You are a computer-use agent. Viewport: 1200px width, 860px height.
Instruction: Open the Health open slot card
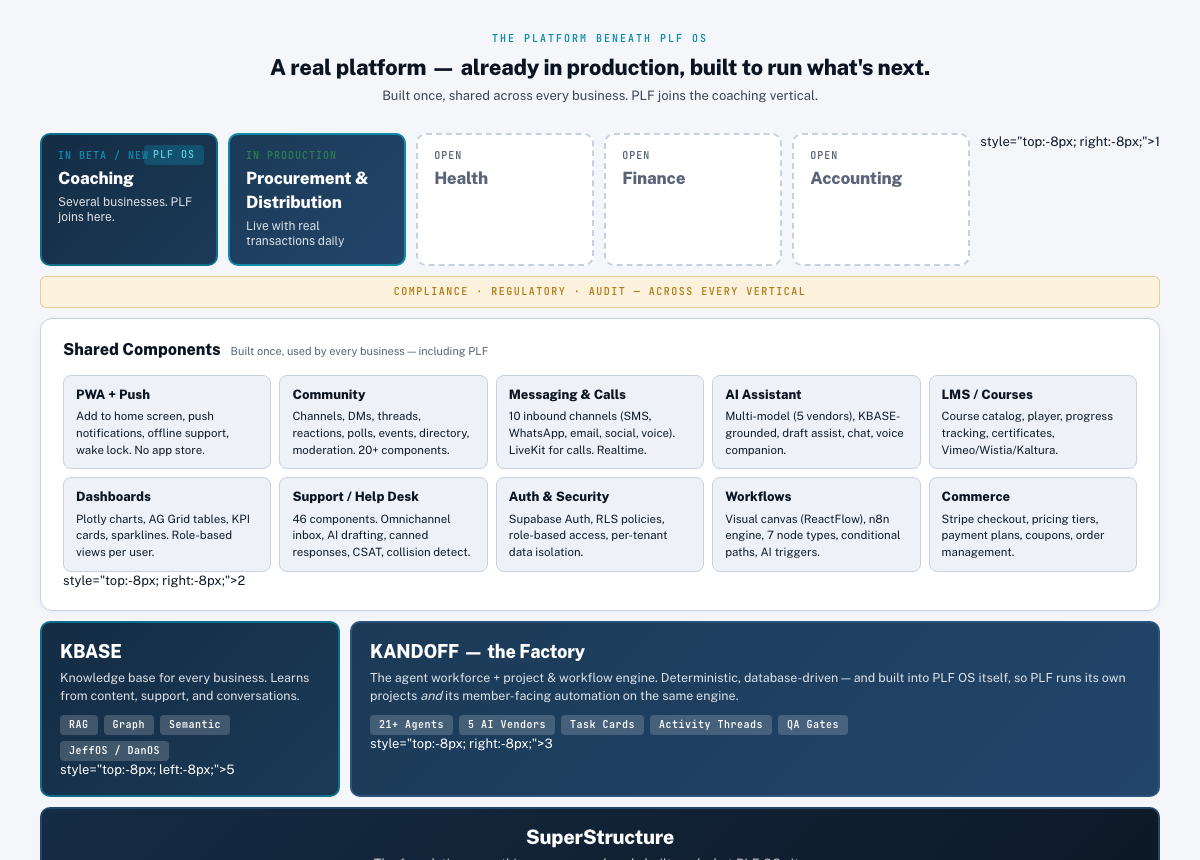pos(505,200)
